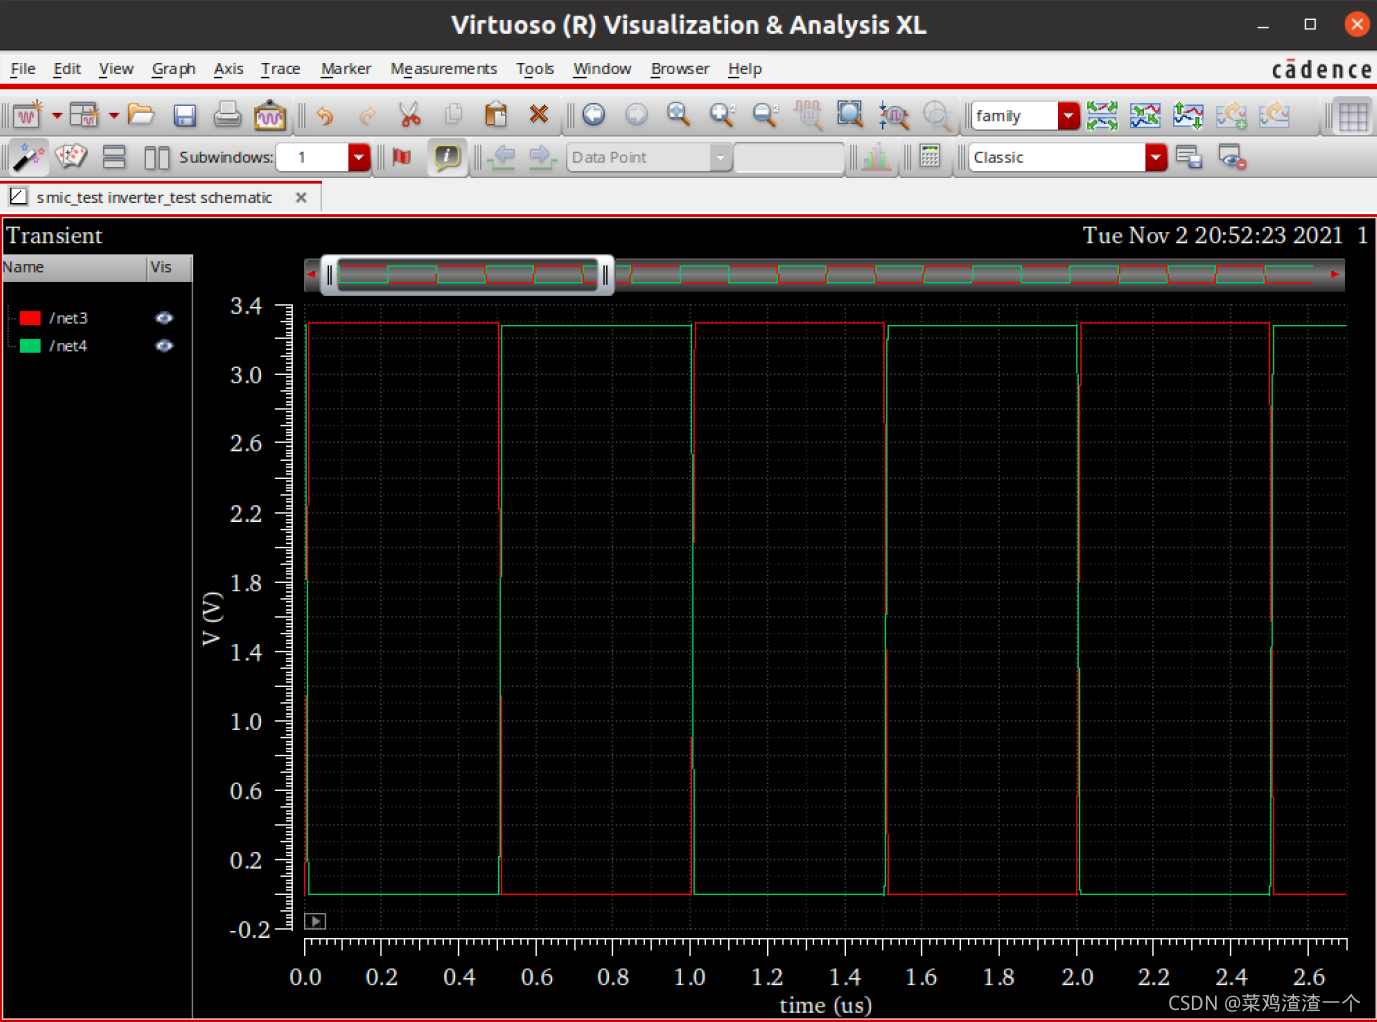The image size is (1377, 1022).
Task: Click the combine all traces icon
Action: click(x=1145, y=115)
